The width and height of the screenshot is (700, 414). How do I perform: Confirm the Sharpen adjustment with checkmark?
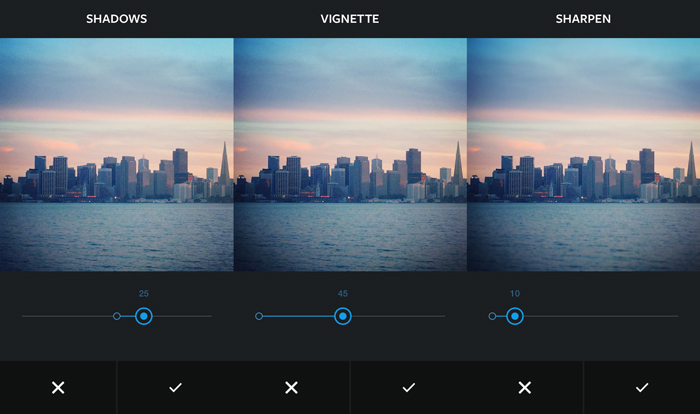[642, 387]
